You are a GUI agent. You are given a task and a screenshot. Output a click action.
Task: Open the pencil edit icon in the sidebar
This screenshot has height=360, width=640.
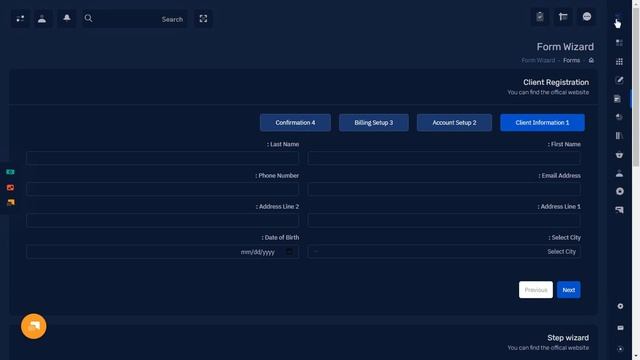click(x=619, y=80)
